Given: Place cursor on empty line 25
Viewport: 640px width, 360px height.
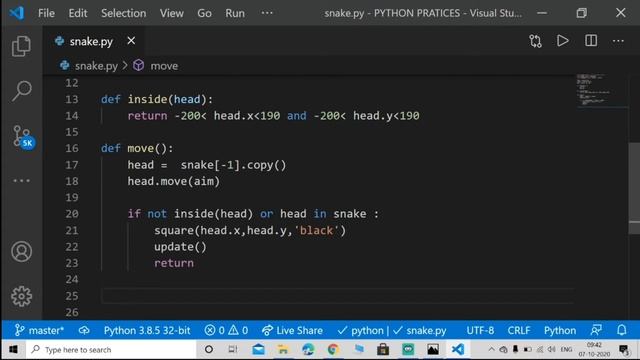Looking at the screenshot, I should [x=337, y=296].
